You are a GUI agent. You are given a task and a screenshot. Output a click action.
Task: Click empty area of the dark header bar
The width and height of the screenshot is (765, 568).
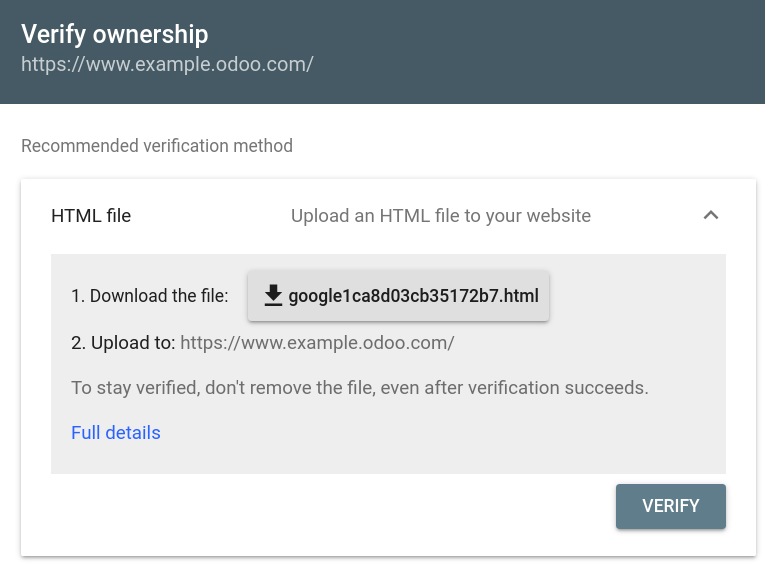point(550,50)
